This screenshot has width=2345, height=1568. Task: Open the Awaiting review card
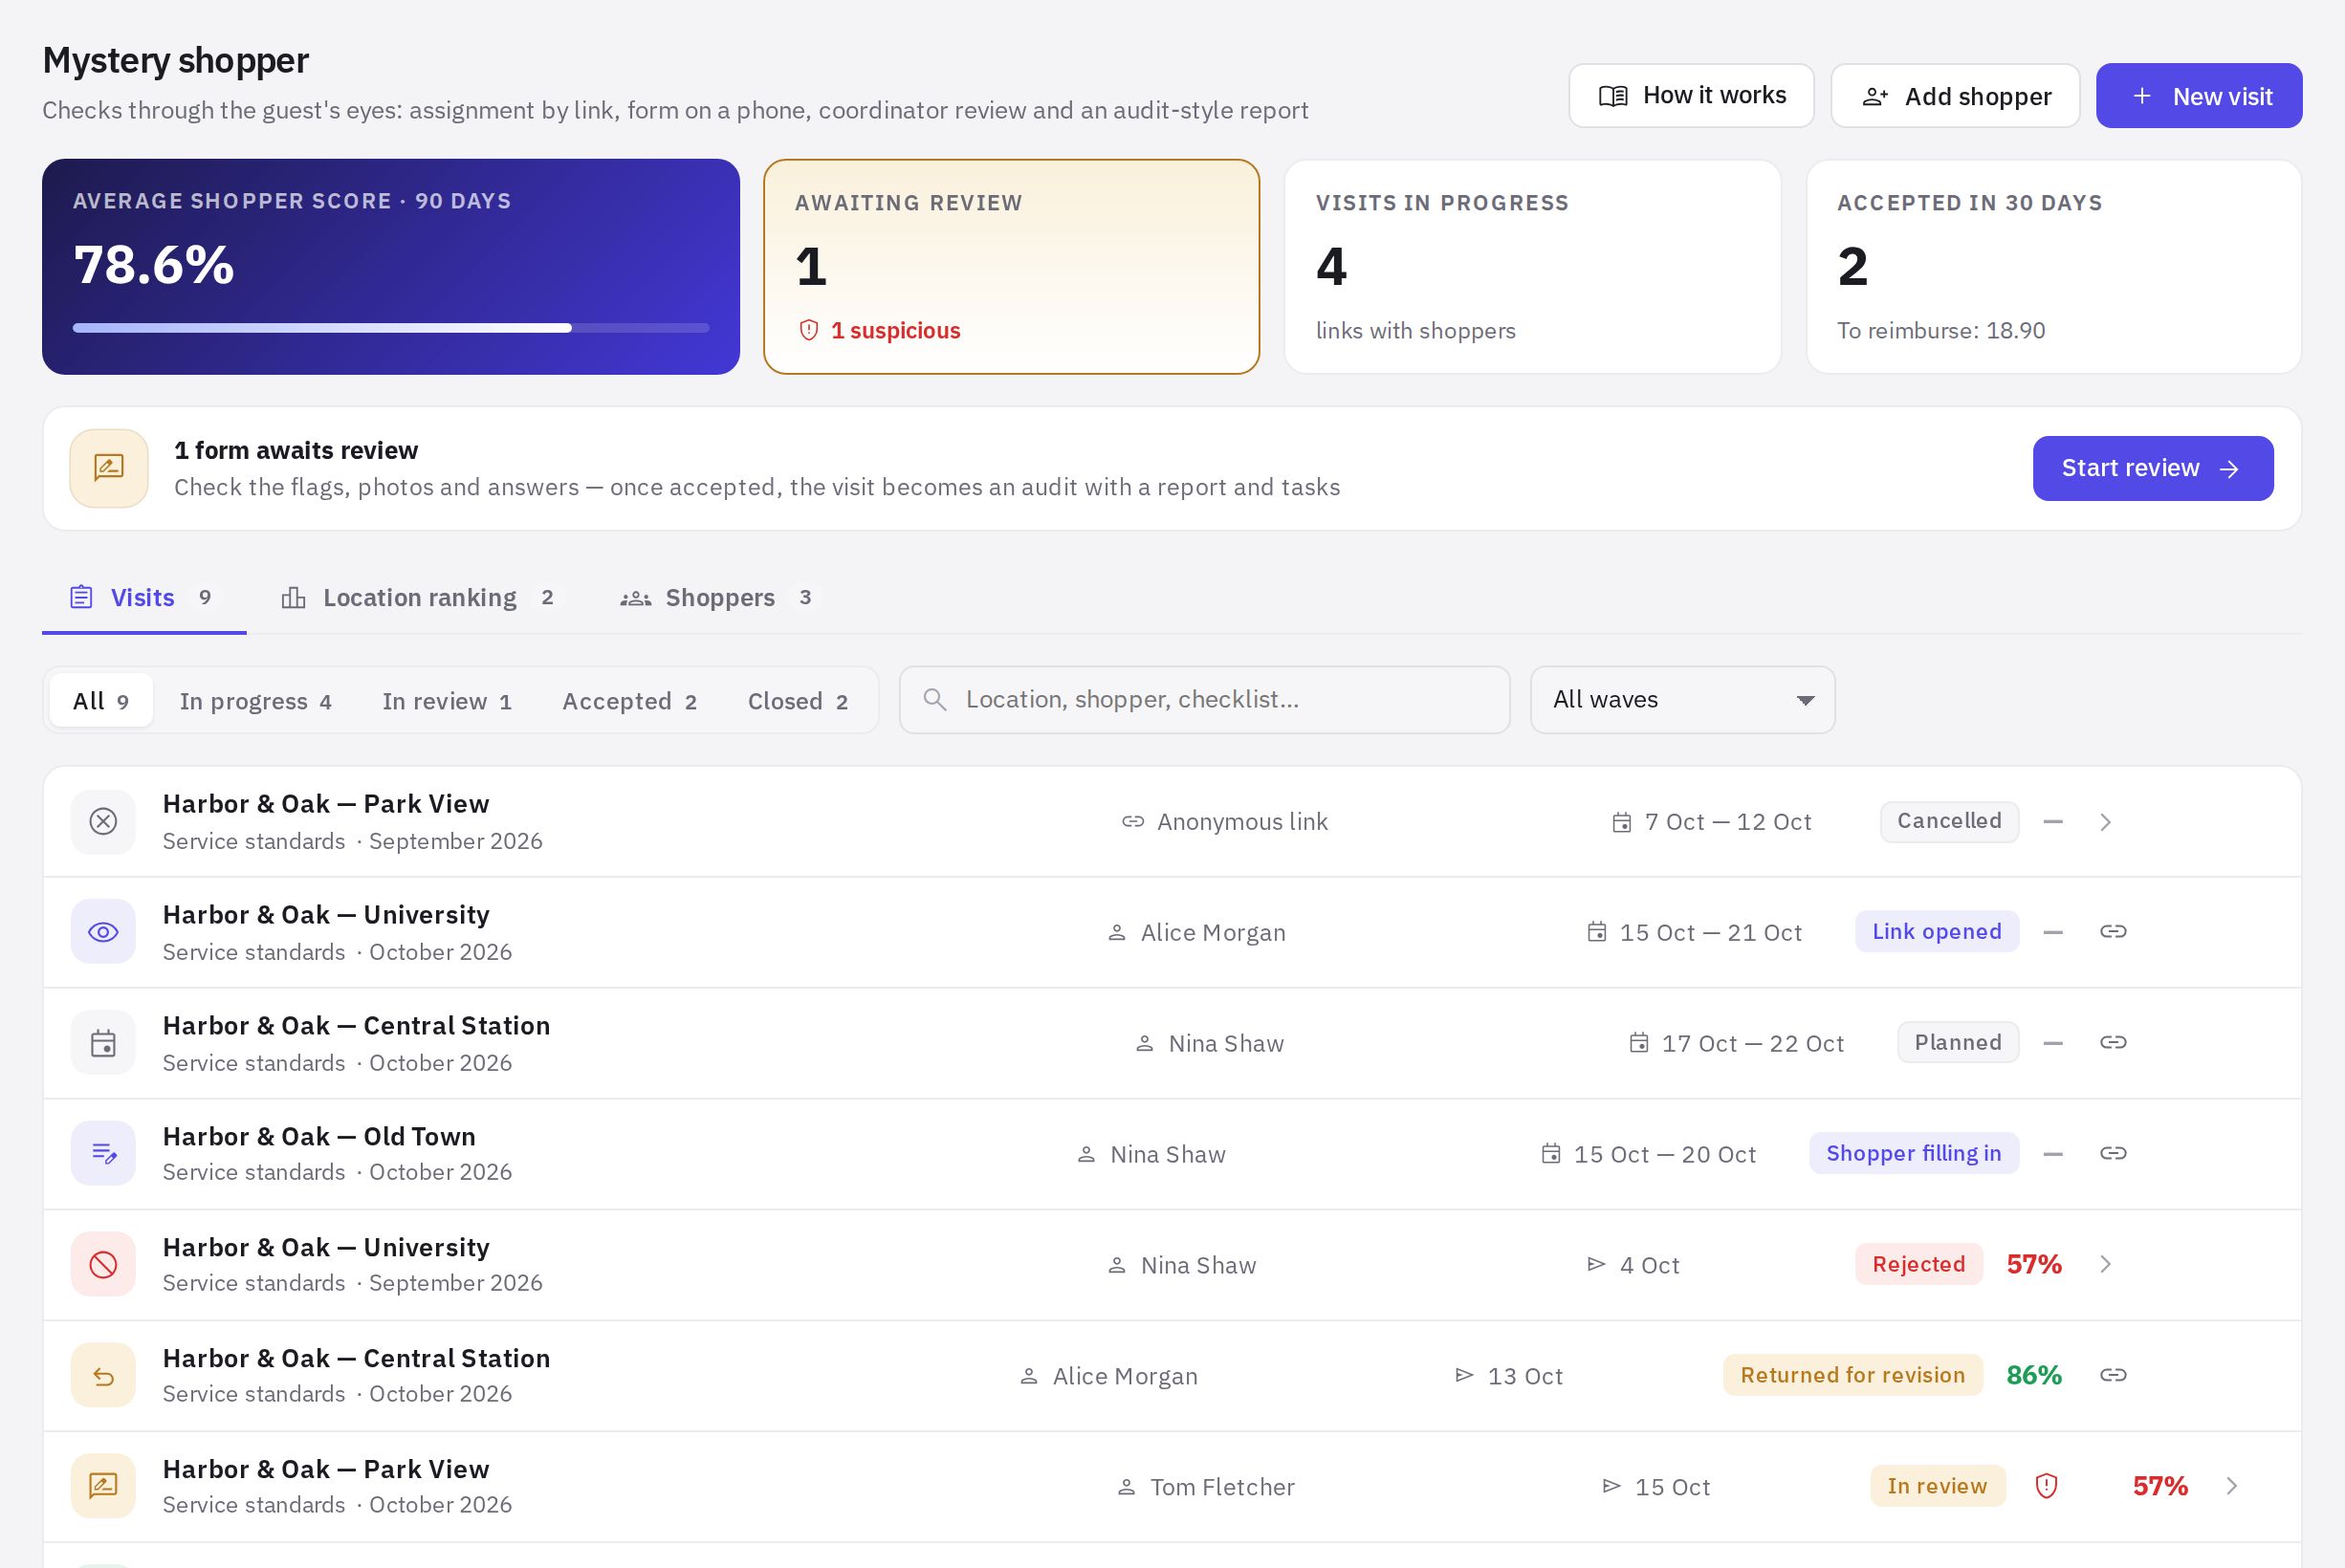[x=1011, y=267]
